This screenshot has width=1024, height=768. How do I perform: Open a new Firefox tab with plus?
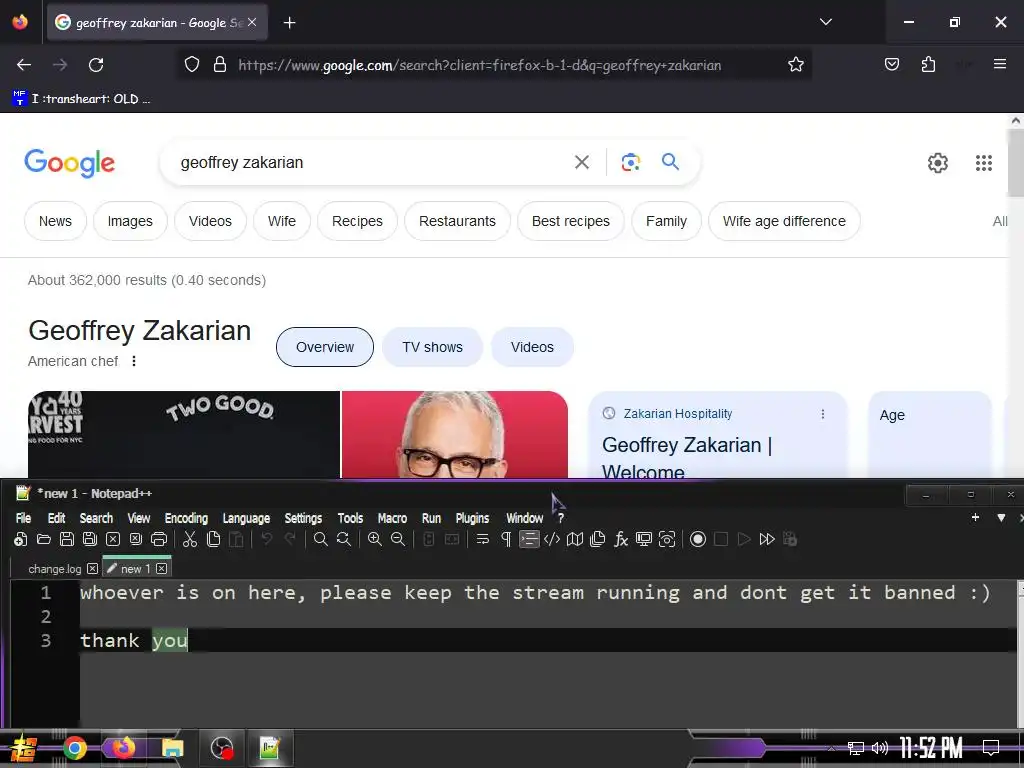(x=289, y=23)
